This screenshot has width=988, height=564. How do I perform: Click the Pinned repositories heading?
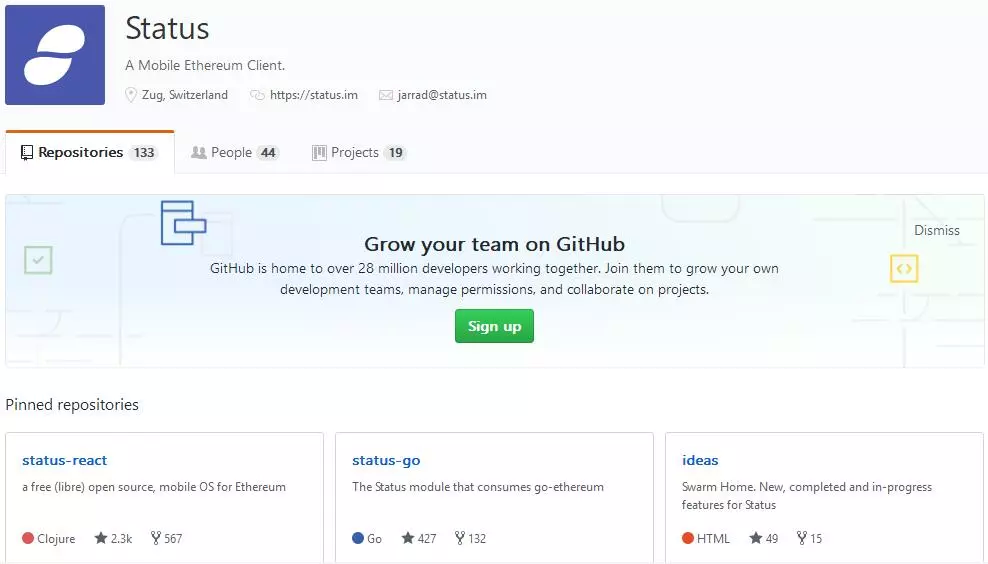72,405
